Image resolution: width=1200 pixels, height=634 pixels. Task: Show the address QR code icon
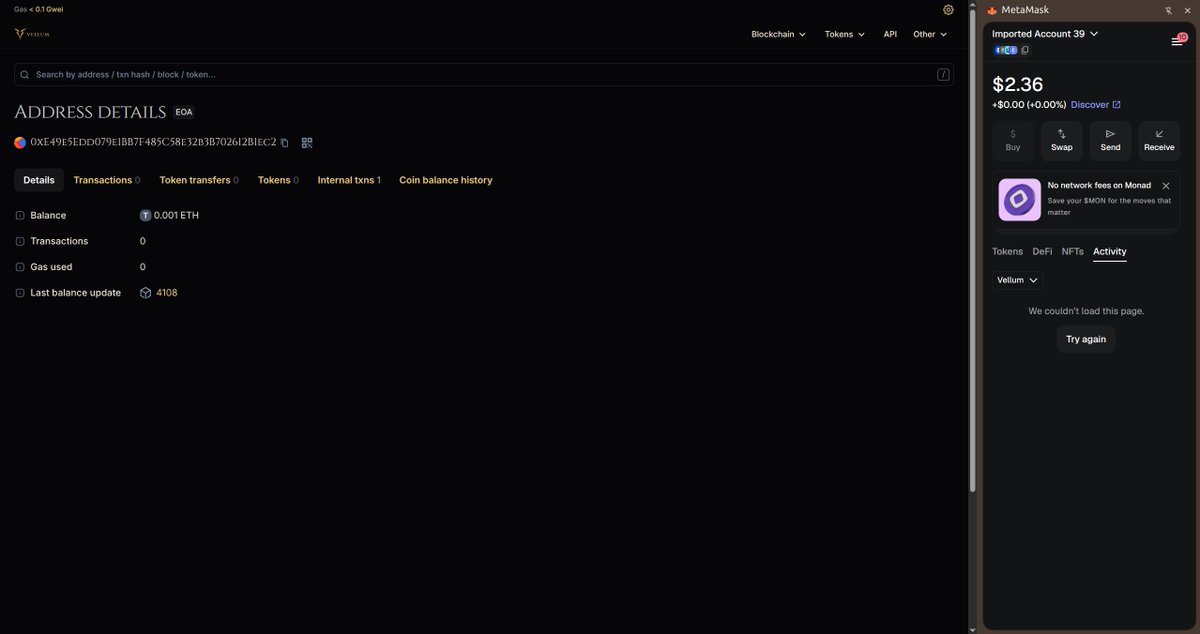[x=307, y=143]
